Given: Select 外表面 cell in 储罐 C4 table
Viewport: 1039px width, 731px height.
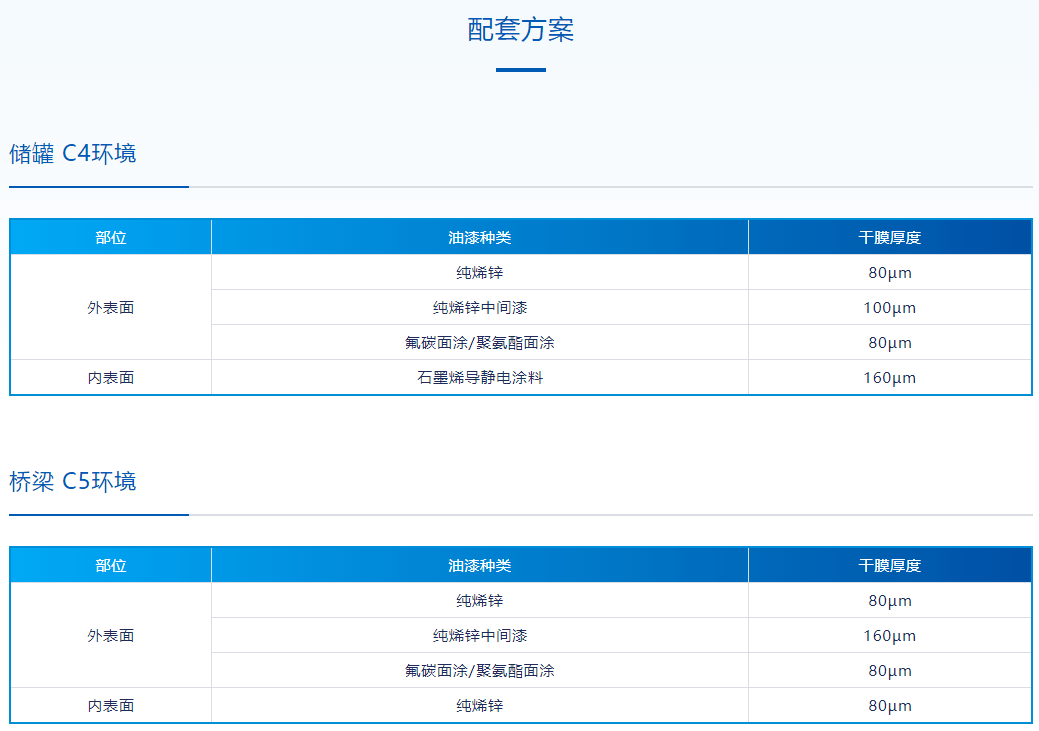Looking at the screenshot, I should pyautogui.click(x=111, y=308).
